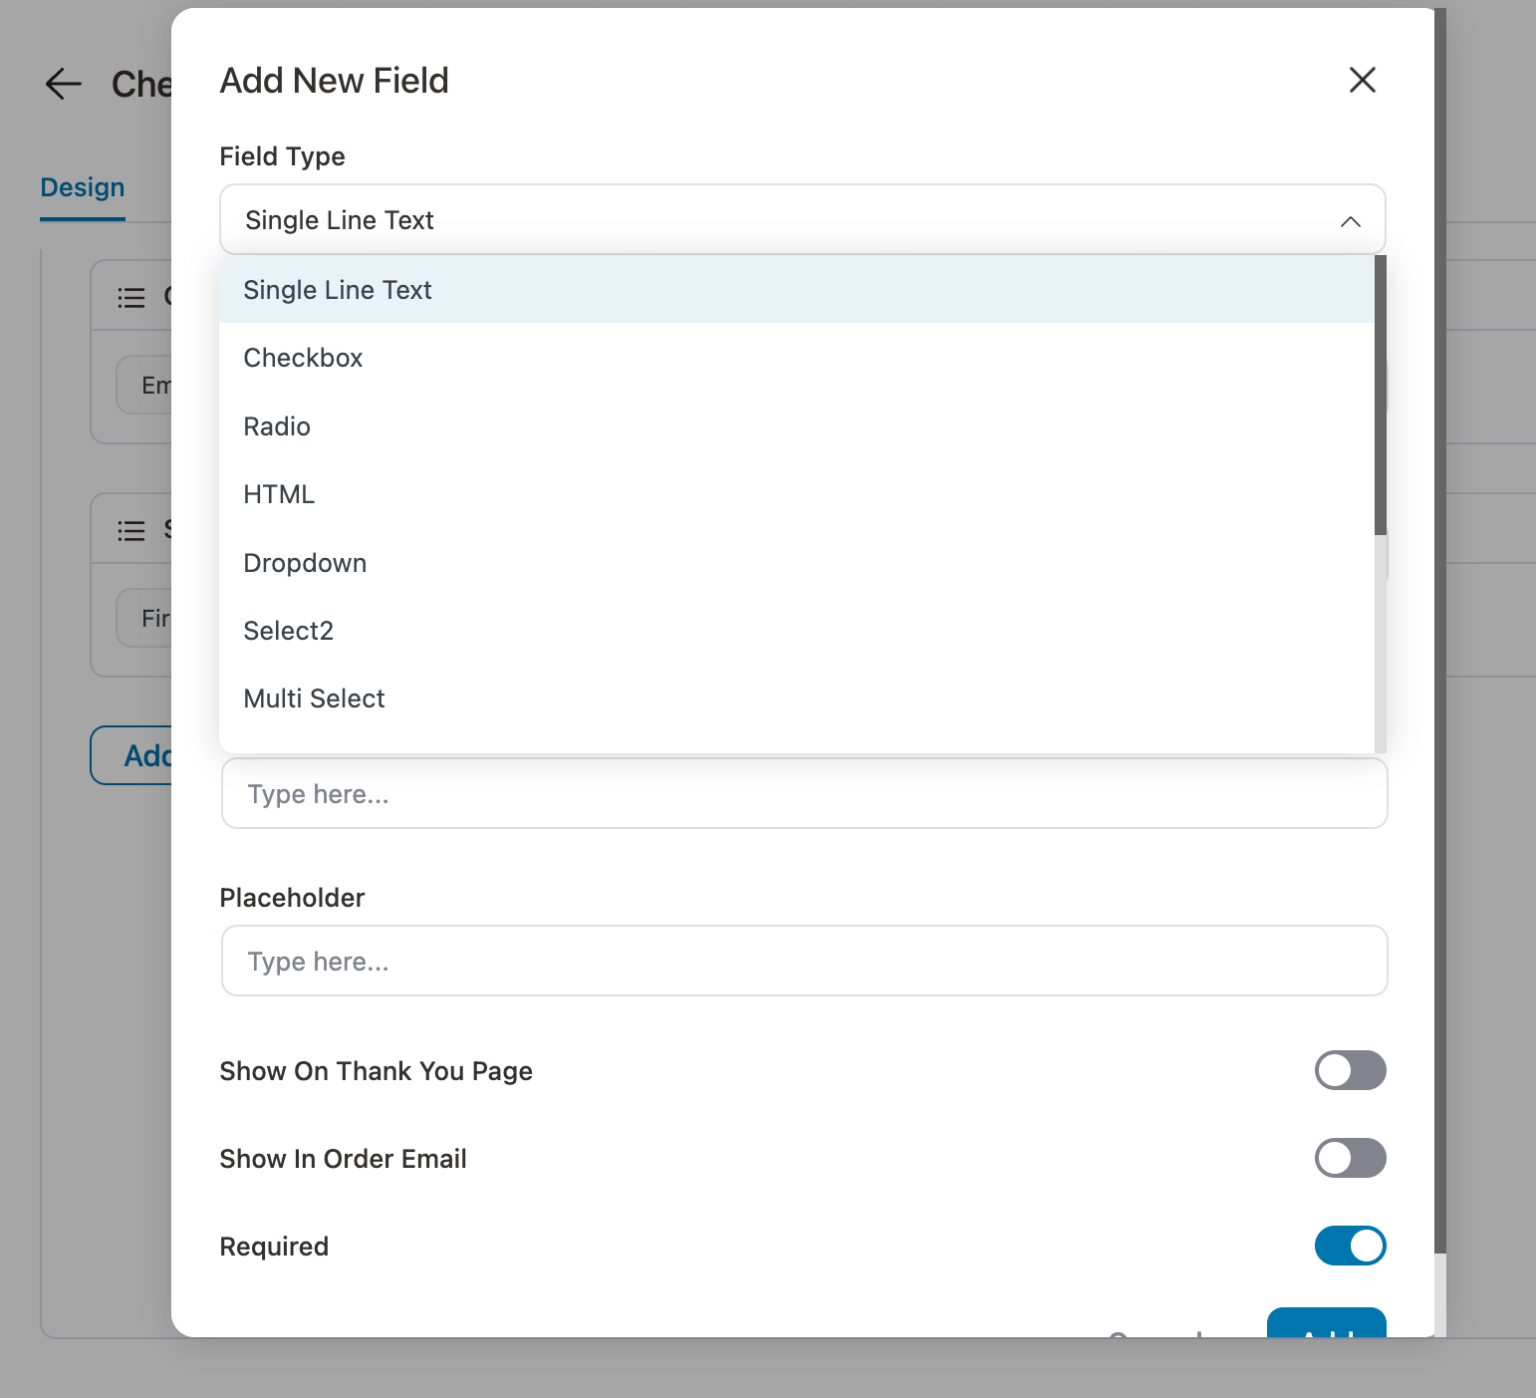Choose the HTML field type

(279, 494)
